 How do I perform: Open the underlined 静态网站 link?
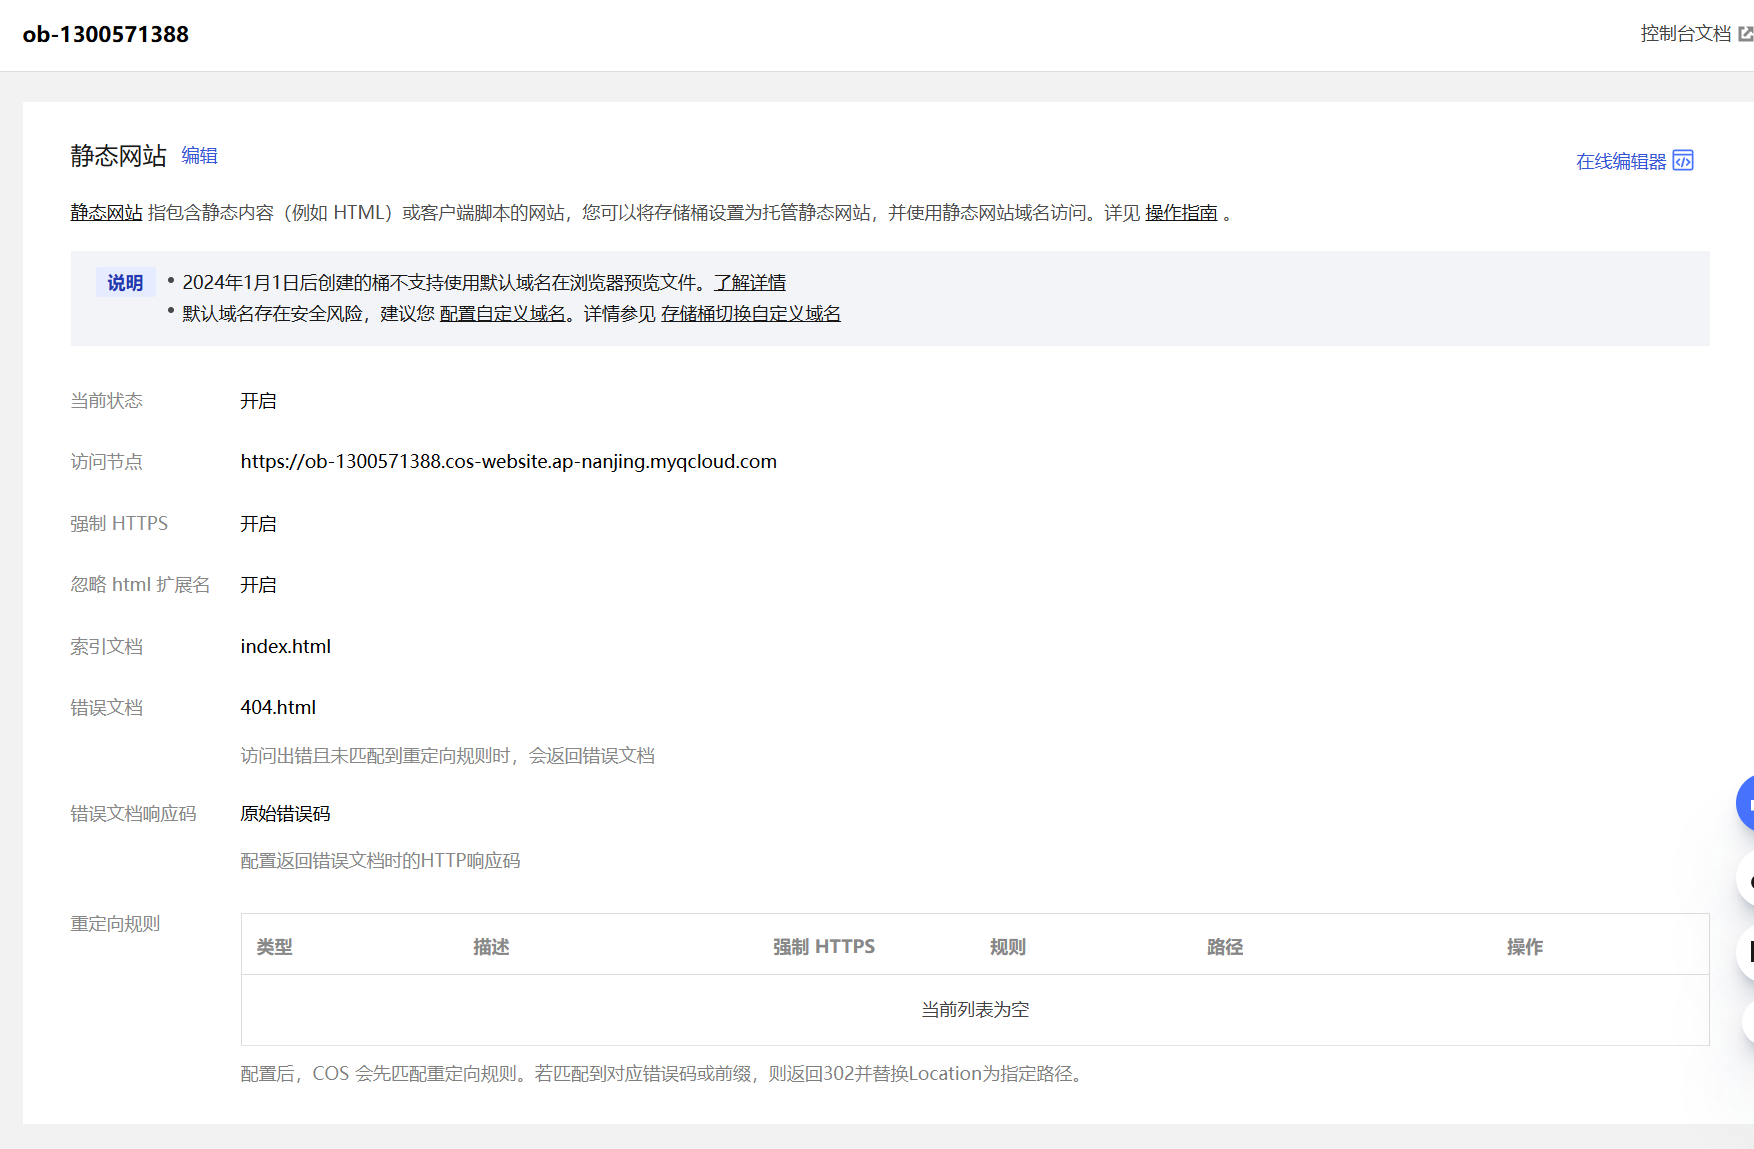(x=106, y=213)
